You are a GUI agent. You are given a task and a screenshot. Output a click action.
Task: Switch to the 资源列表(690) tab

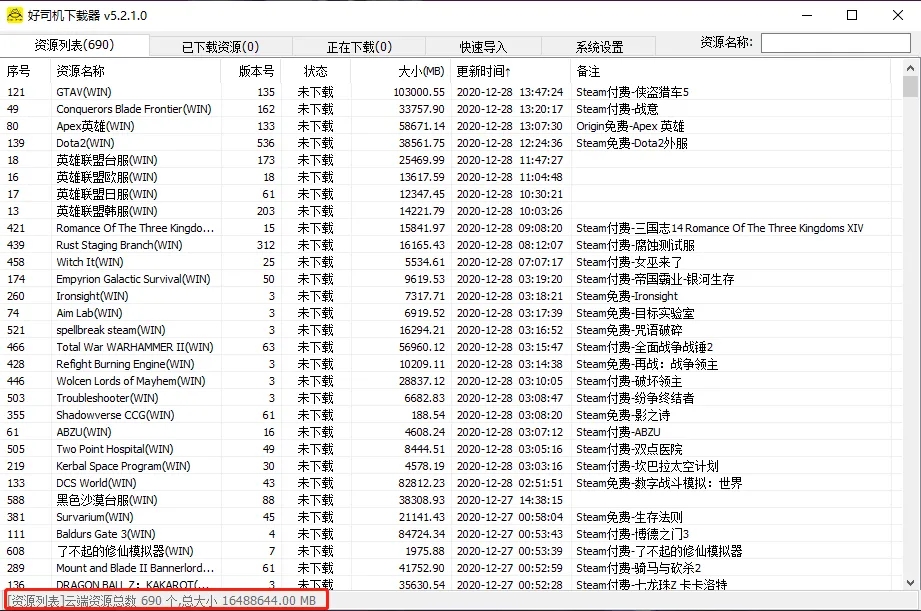point(75,45)
